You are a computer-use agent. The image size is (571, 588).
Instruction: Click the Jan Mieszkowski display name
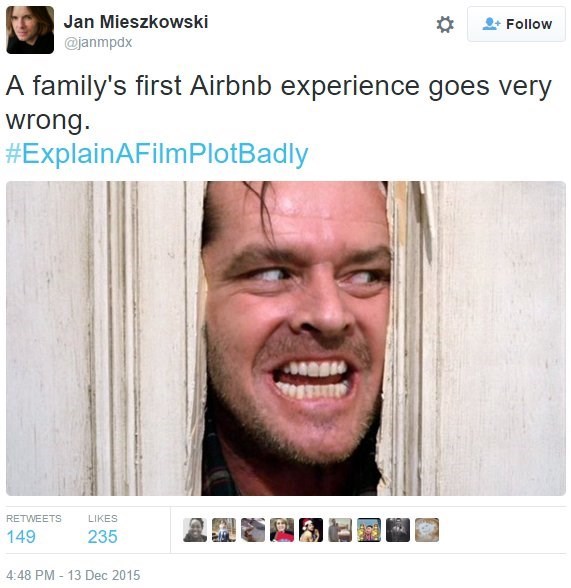click(x=136, y=22)
